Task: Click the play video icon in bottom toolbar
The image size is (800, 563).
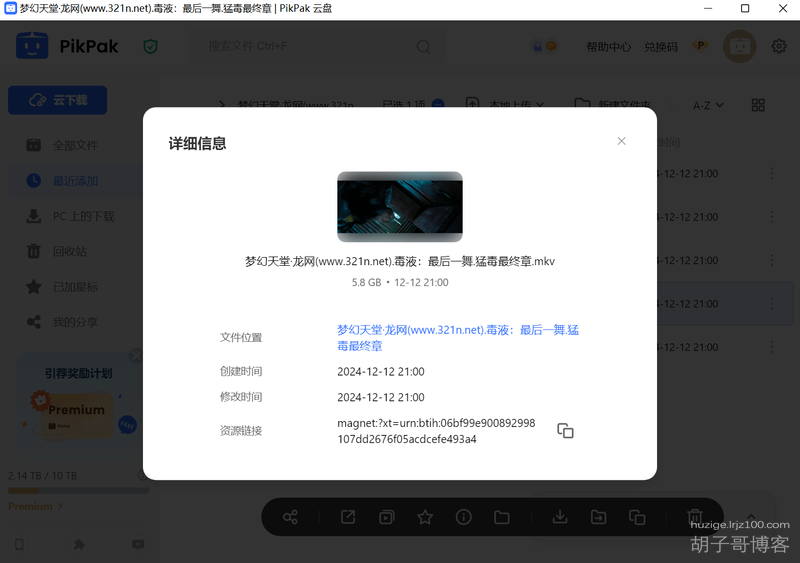Action: 387,517
